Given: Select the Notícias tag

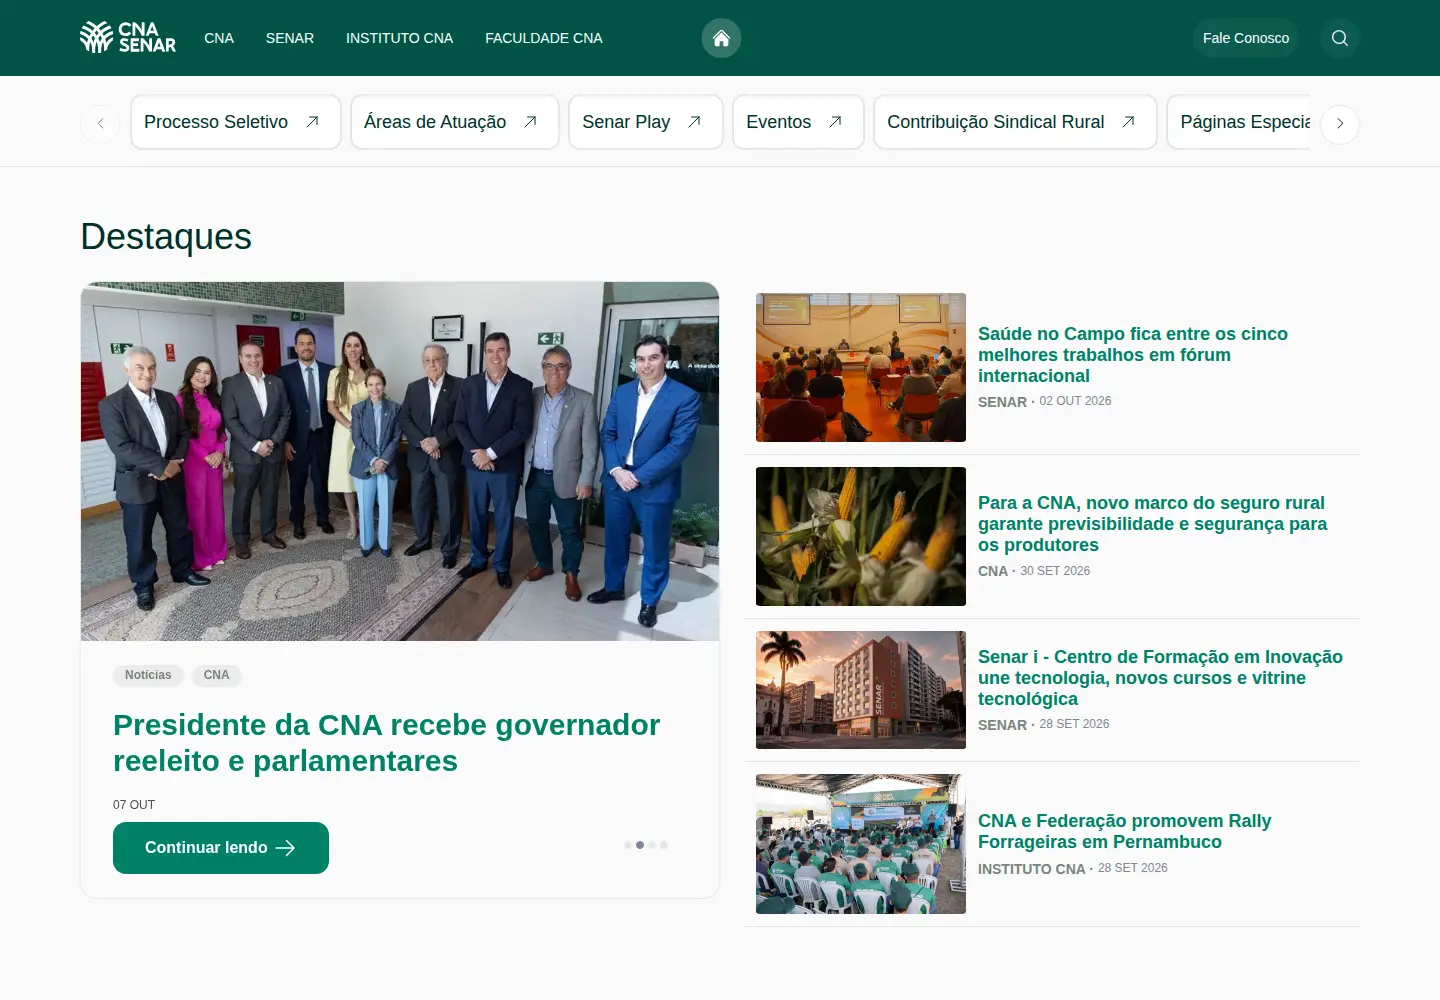Looking at the screenshot, I should 148,675.
